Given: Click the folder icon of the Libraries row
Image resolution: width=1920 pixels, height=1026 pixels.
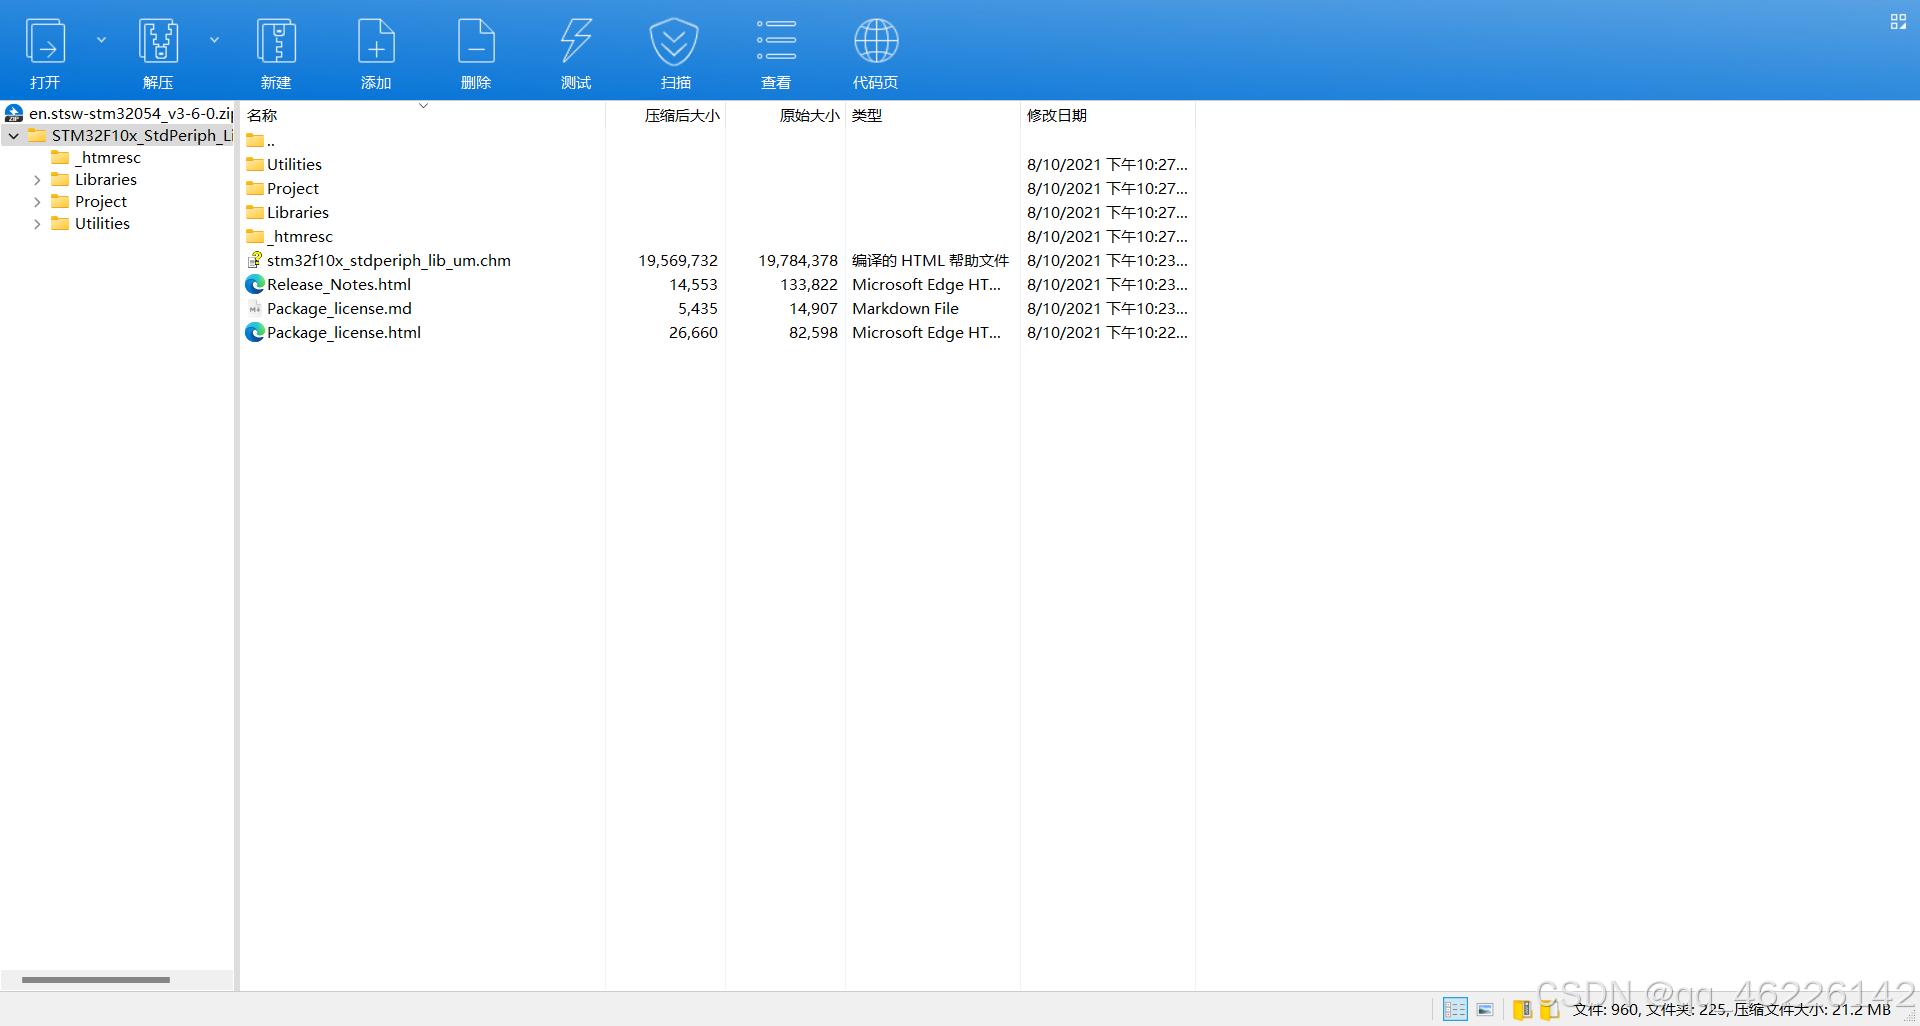Looking at the screenshot, I should tap(255, 212).
